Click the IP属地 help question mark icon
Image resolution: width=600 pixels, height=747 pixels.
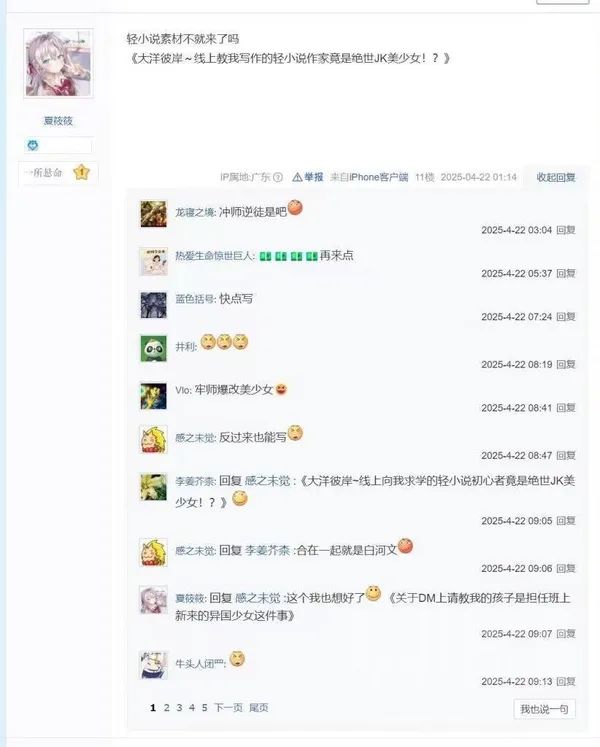tap(278, 177)
